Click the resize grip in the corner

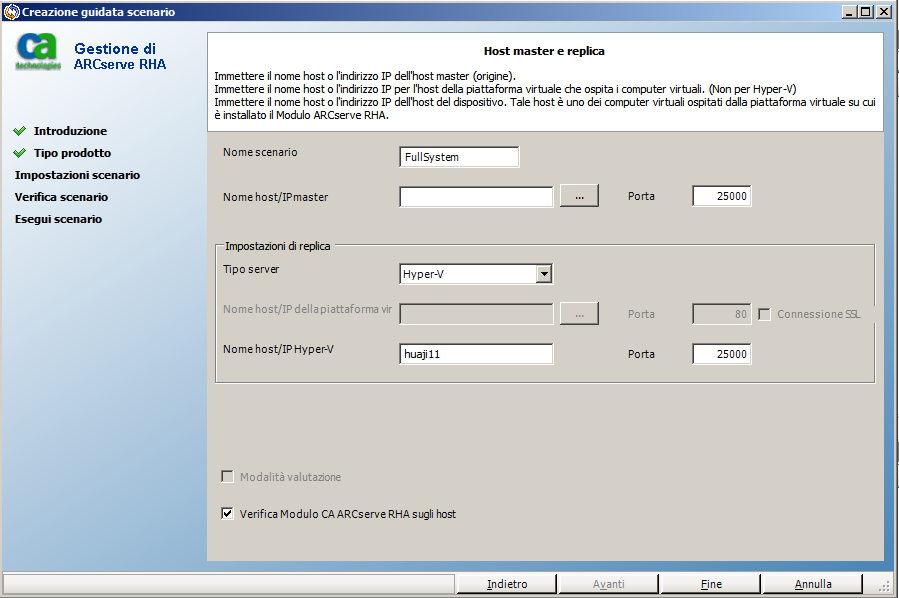coord(885,585)
